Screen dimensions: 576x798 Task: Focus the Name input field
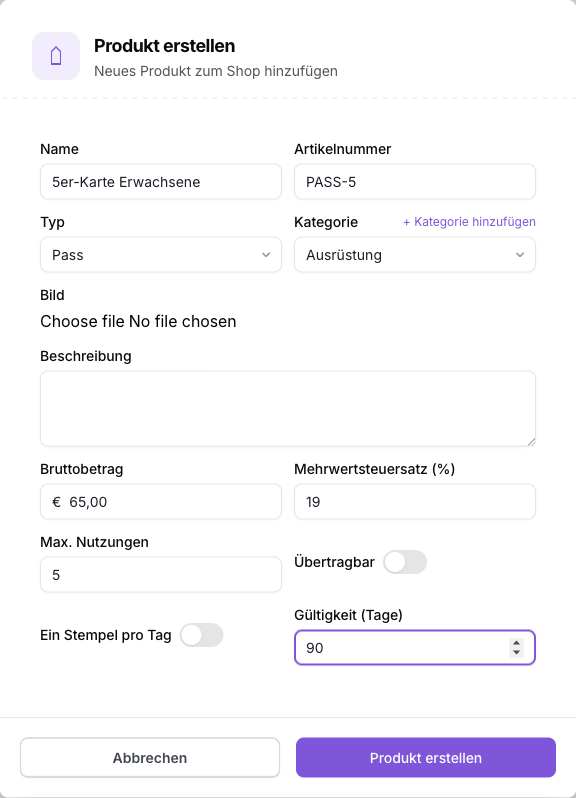[x=161, y=182]
